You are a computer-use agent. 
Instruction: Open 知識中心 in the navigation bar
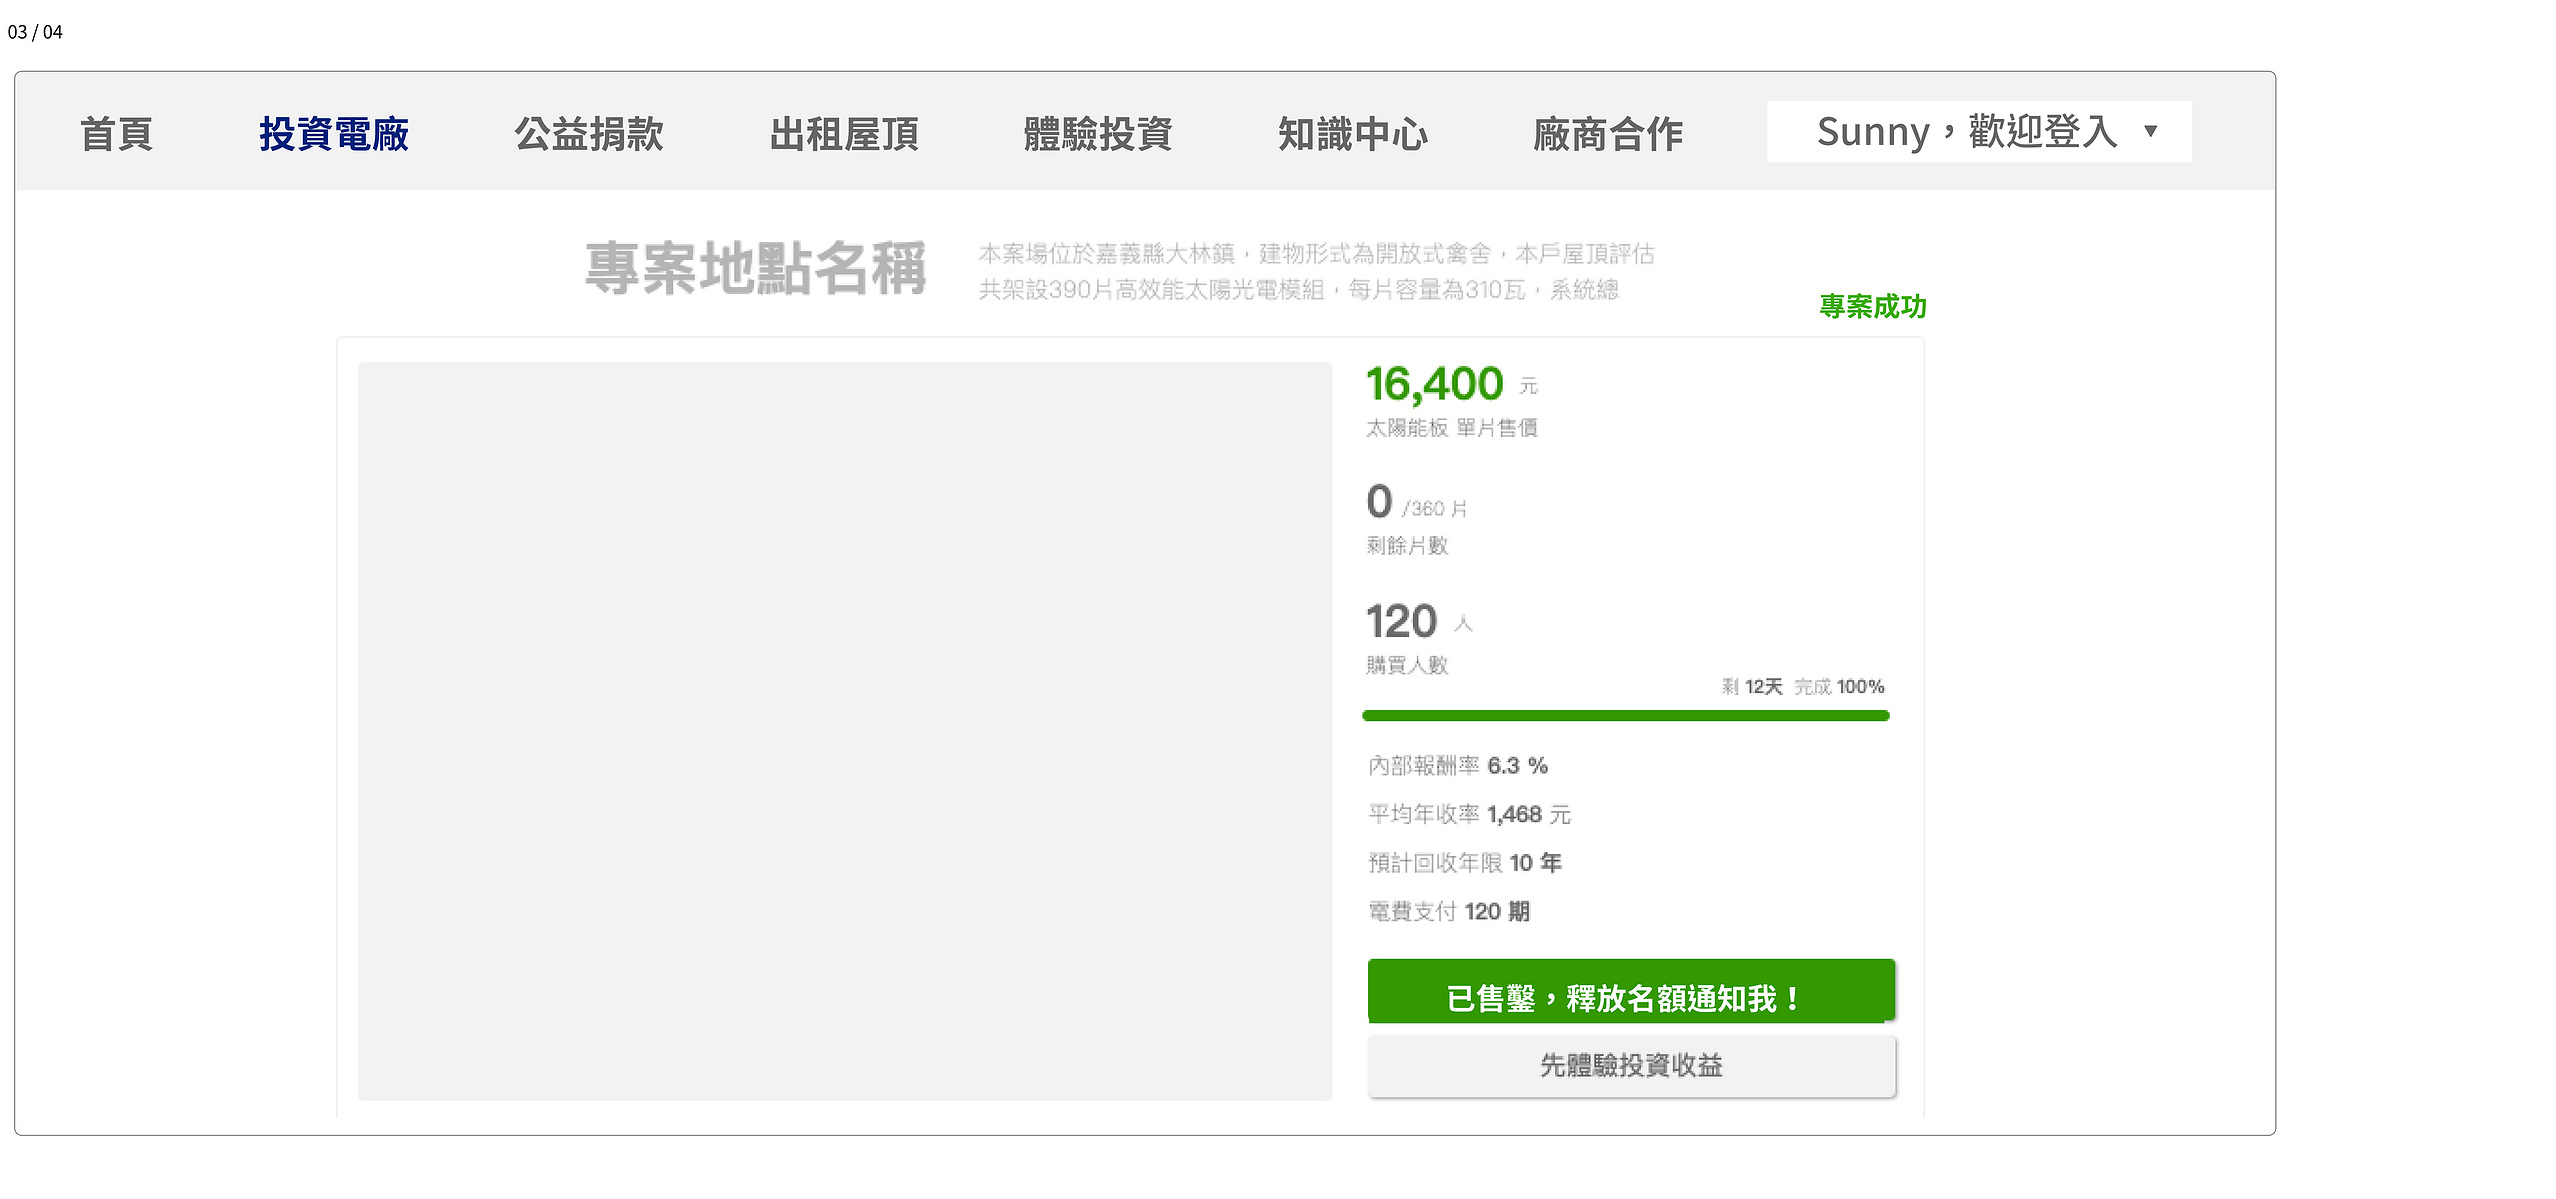1353,133
